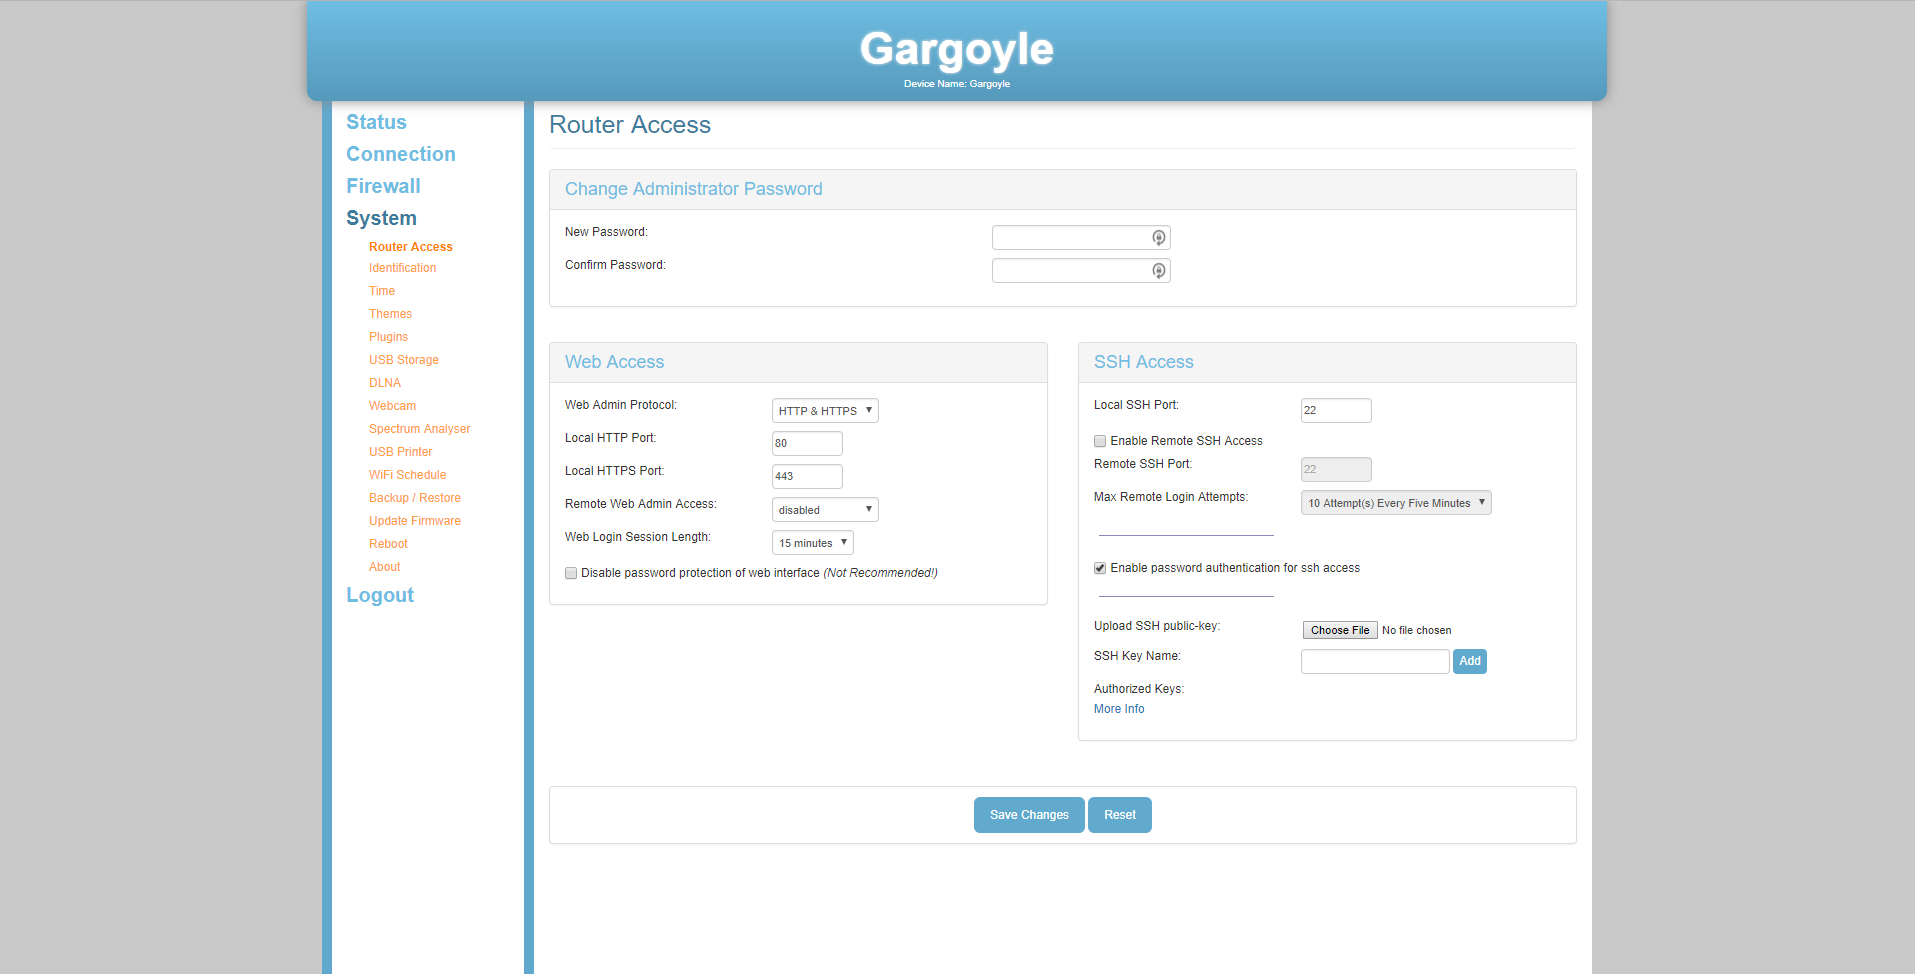
Task: Tick Disable password protection of web interface
Action: [x=571, y=573]
